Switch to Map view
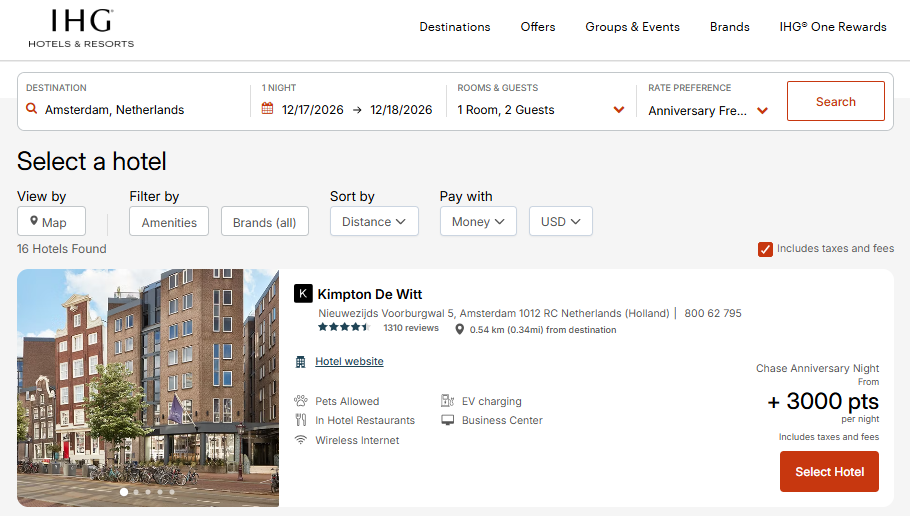Image resolution: width=910 pixels, height=516 pixels. pos(52,221)
